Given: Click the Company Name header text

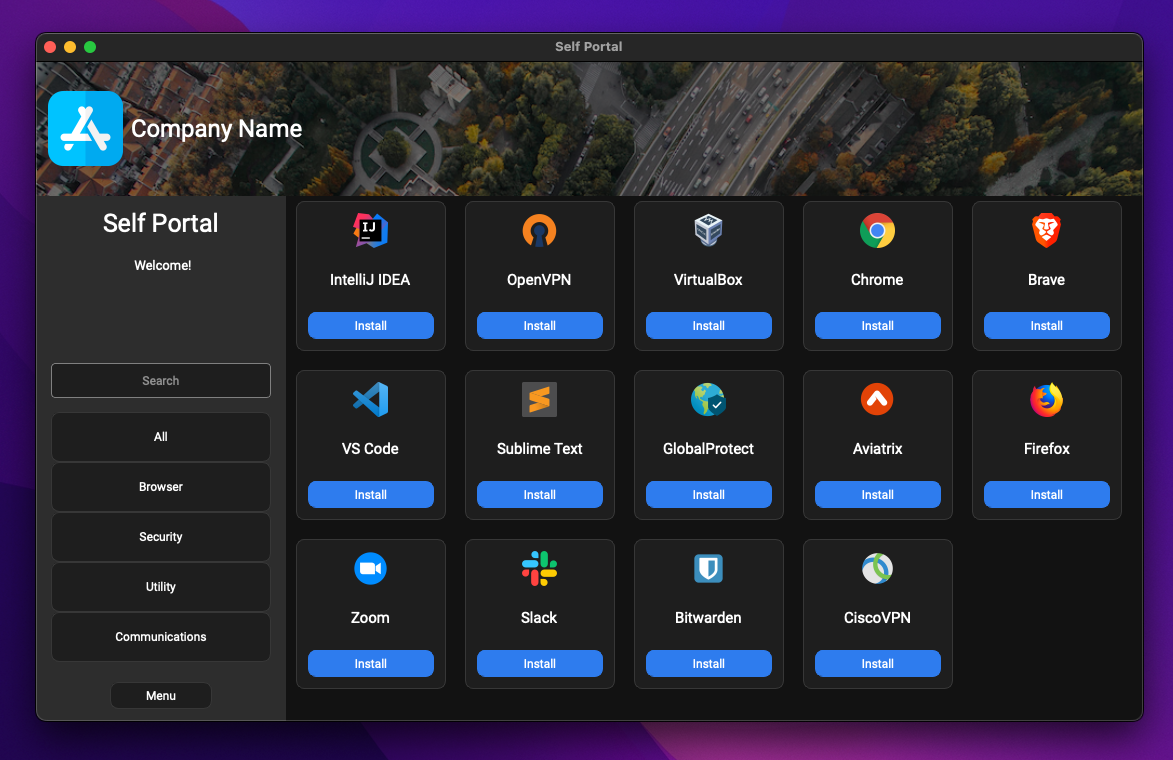Looking at the screenshot, I should 216,129.
